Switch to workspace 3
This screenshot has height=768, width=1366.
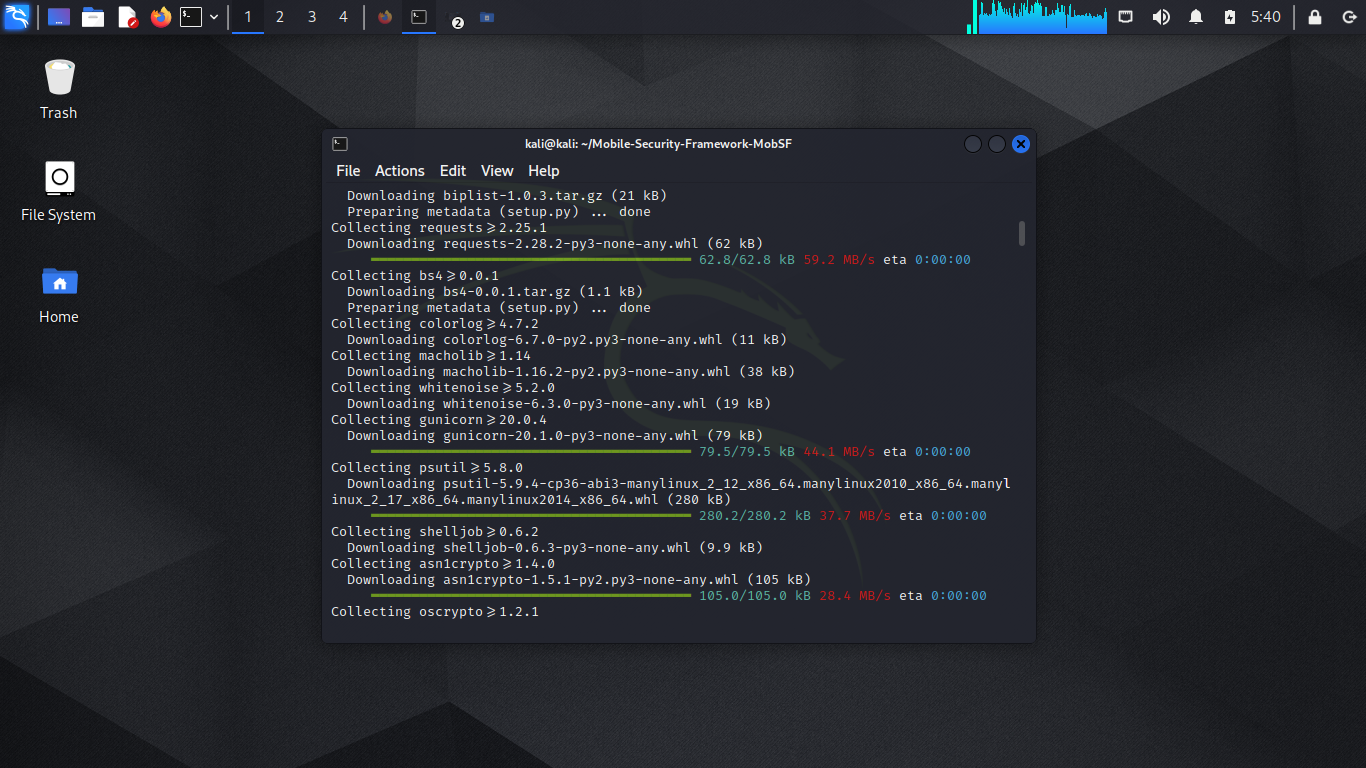(x=312, y=17)
